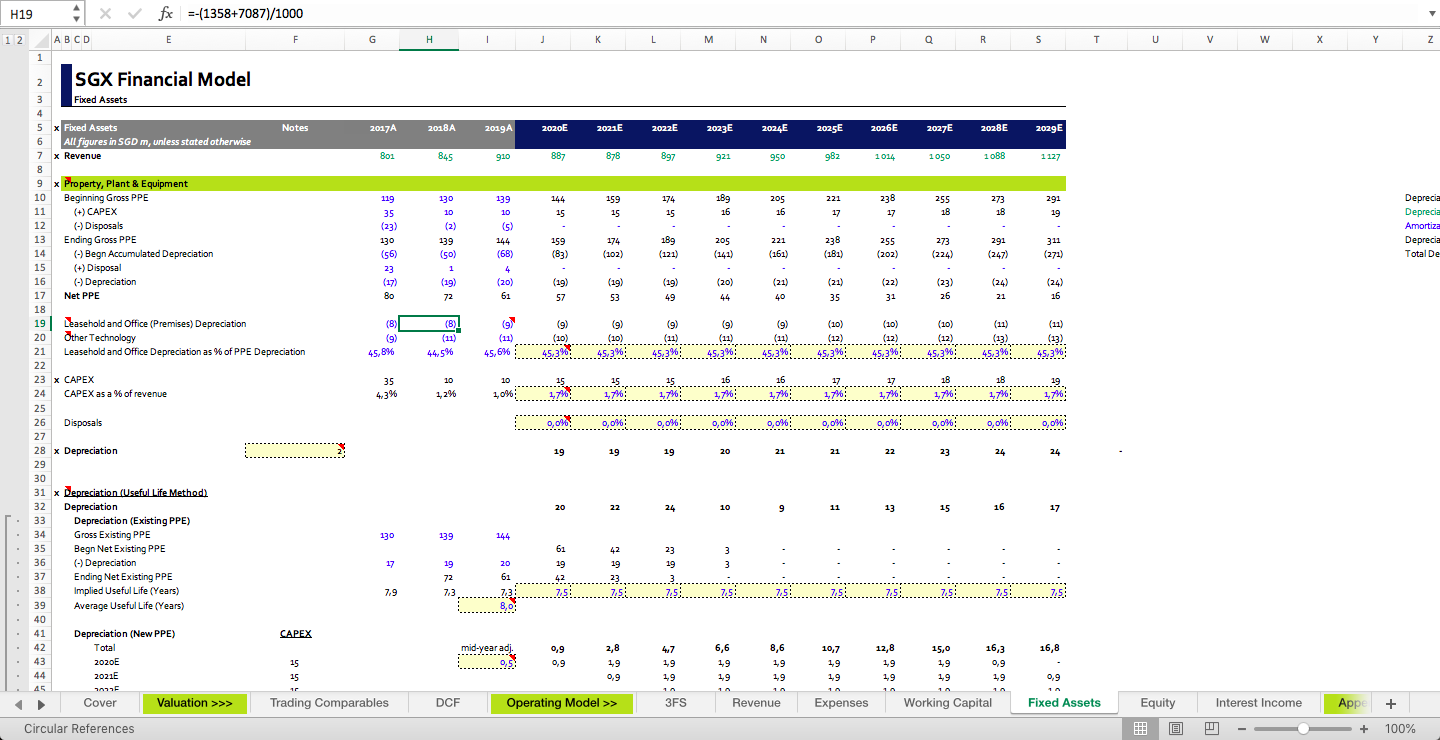This screenshot has width=1440, height=740.
Task: Select Gross Existing PPE row label
Action: pyautogui.click(x=112, y=535)
